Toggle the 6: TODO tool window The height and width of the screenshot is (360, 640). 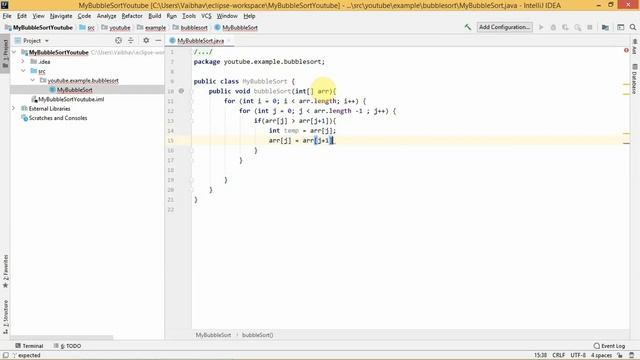pos(67,346)
